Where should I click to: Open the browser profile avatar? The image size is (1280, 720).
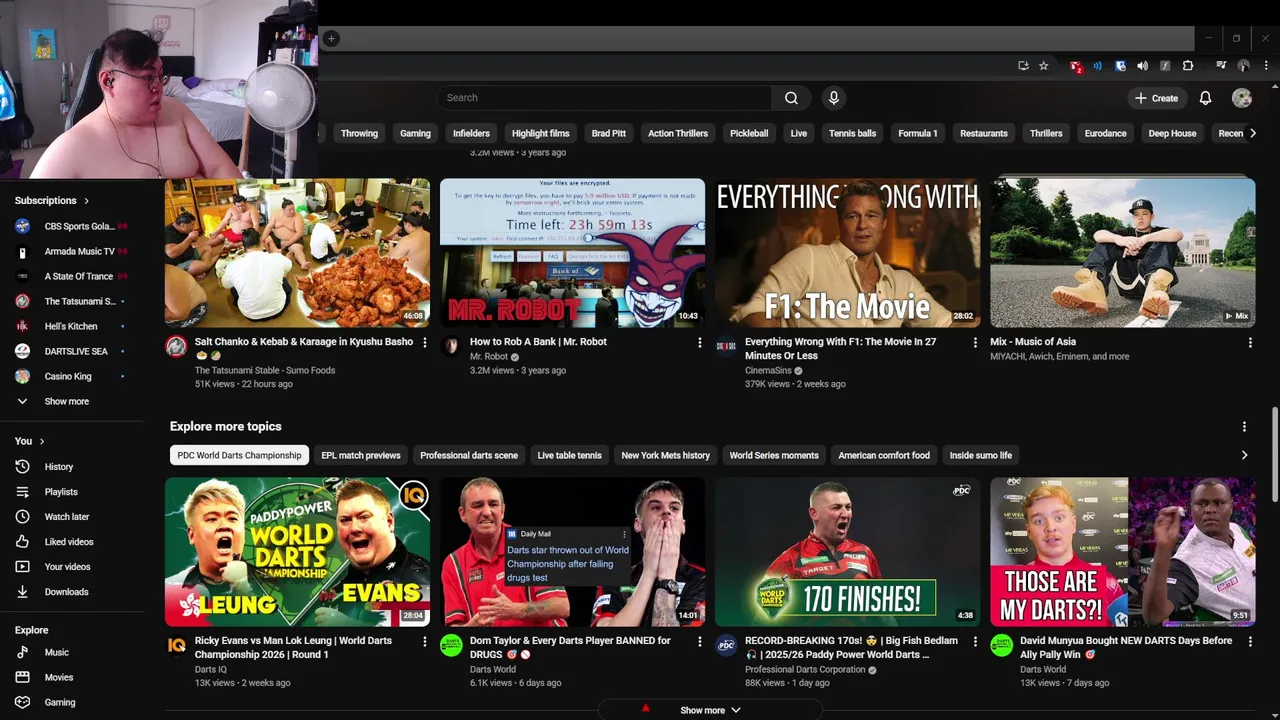tap(1243, 66)
